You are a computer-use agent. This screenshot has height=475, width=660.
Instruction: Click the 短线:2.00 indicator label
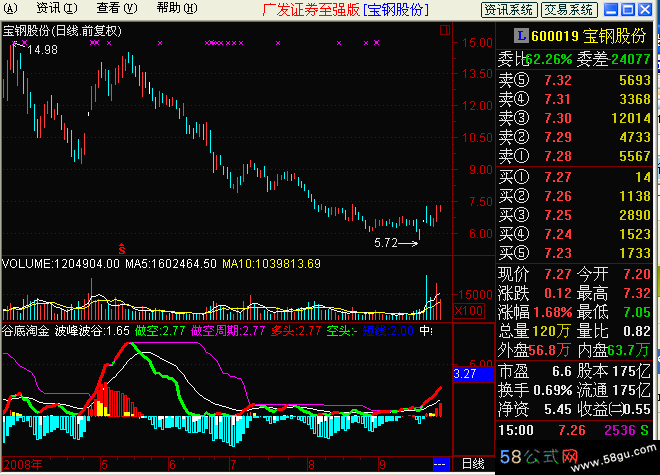click(388, 331)
